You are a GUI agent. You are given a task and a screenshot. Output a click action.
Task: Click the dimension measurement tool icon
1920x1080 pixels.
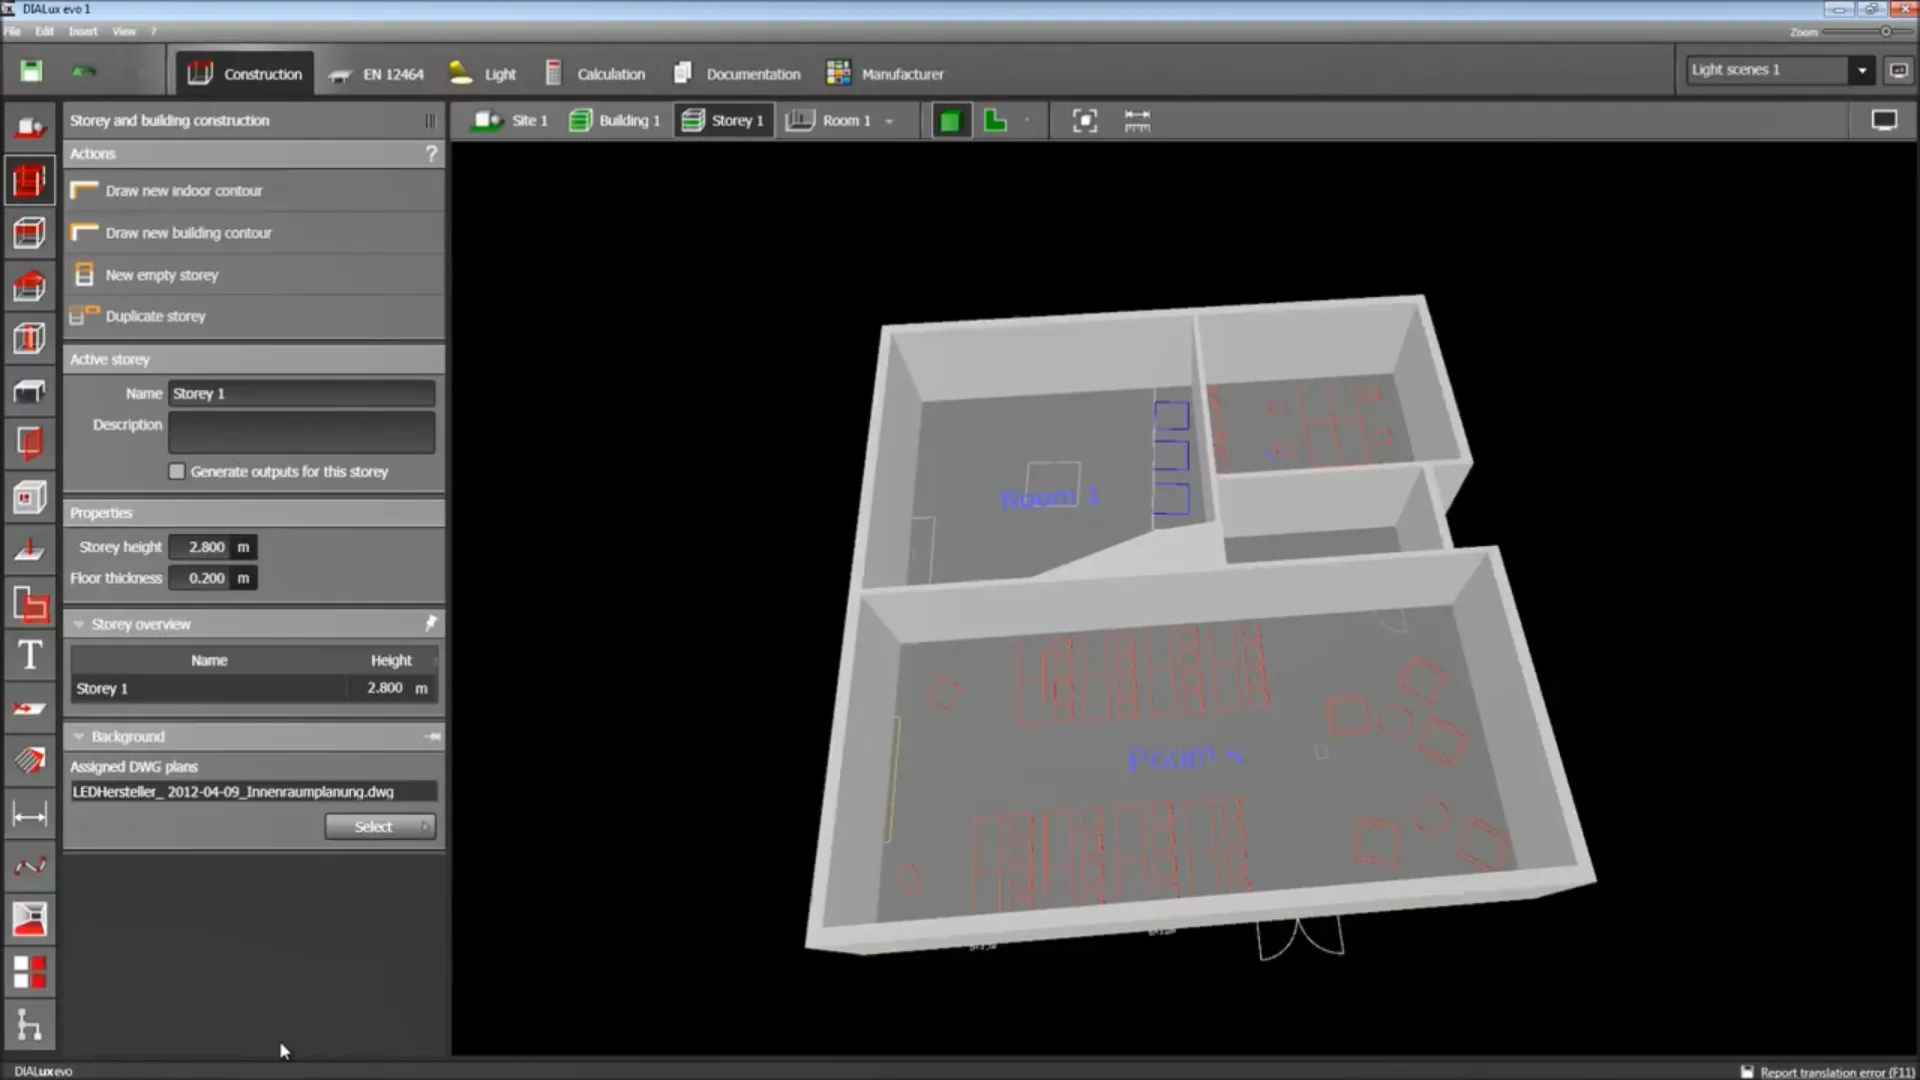29,815
